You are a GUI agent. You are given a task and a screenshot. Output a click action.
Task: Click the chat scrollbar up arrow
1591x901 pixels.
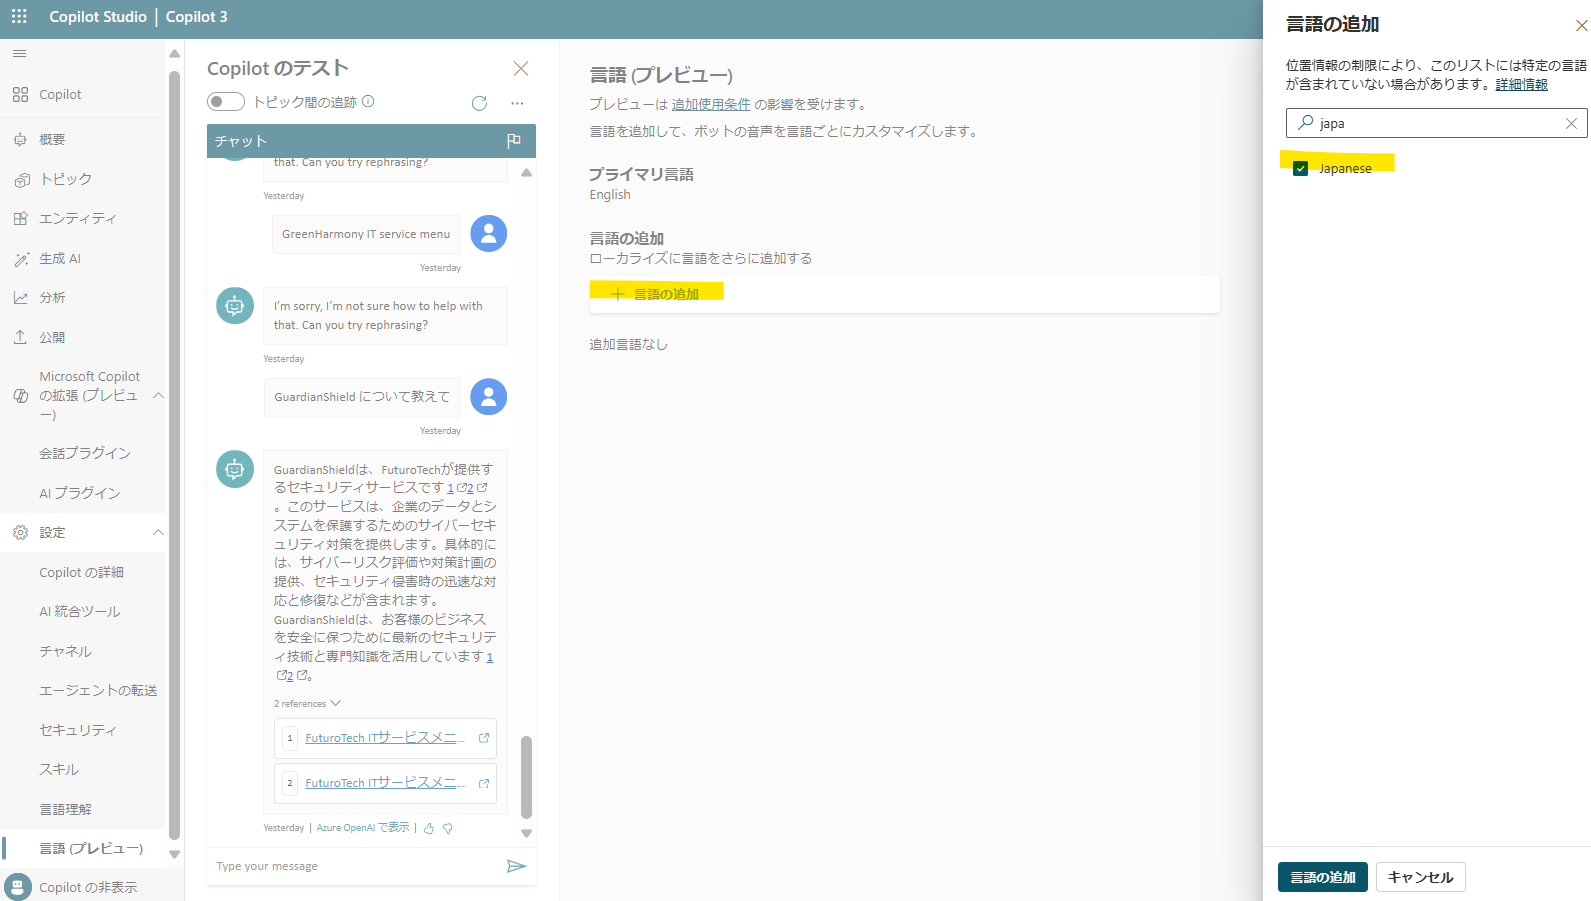tap(527, 173)
